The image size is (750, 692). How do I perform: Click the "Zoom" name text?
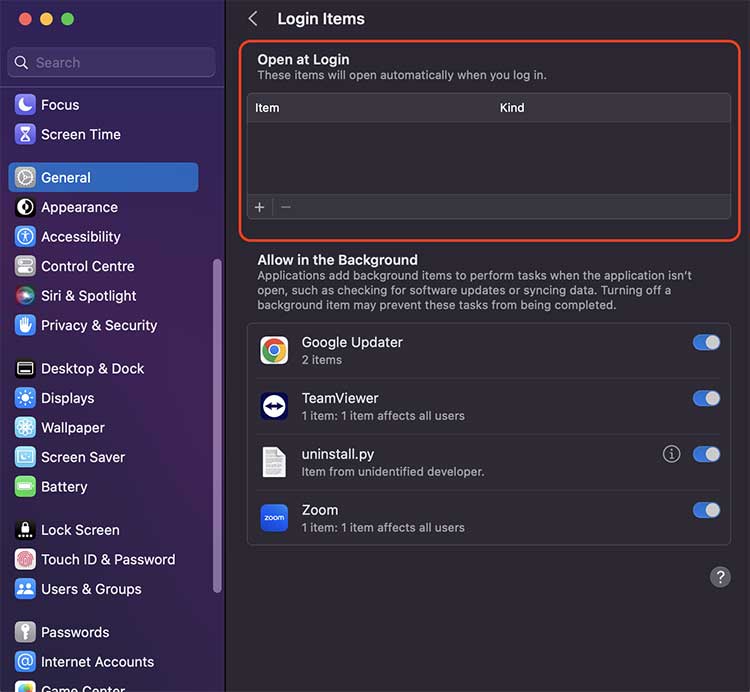pyautogui.click(x=320, y=510)
